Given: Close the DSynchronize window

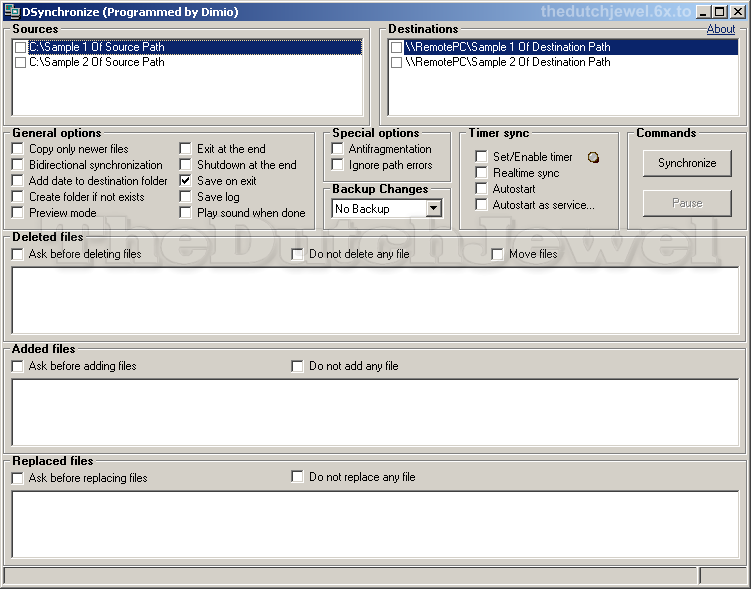Looking at the screenshot, I should click(738, 11).
